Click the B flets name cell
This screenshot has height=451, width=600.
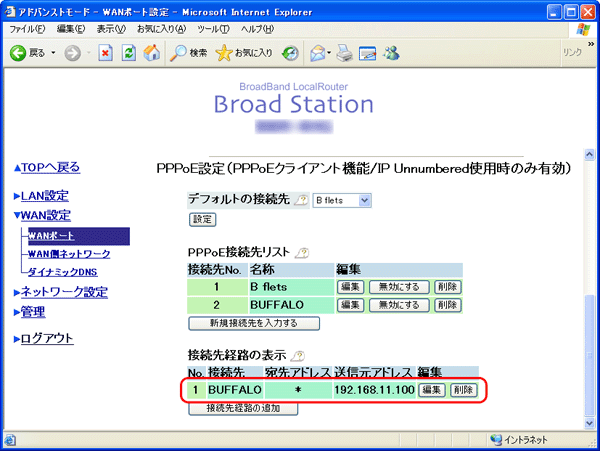pos(292,287)
